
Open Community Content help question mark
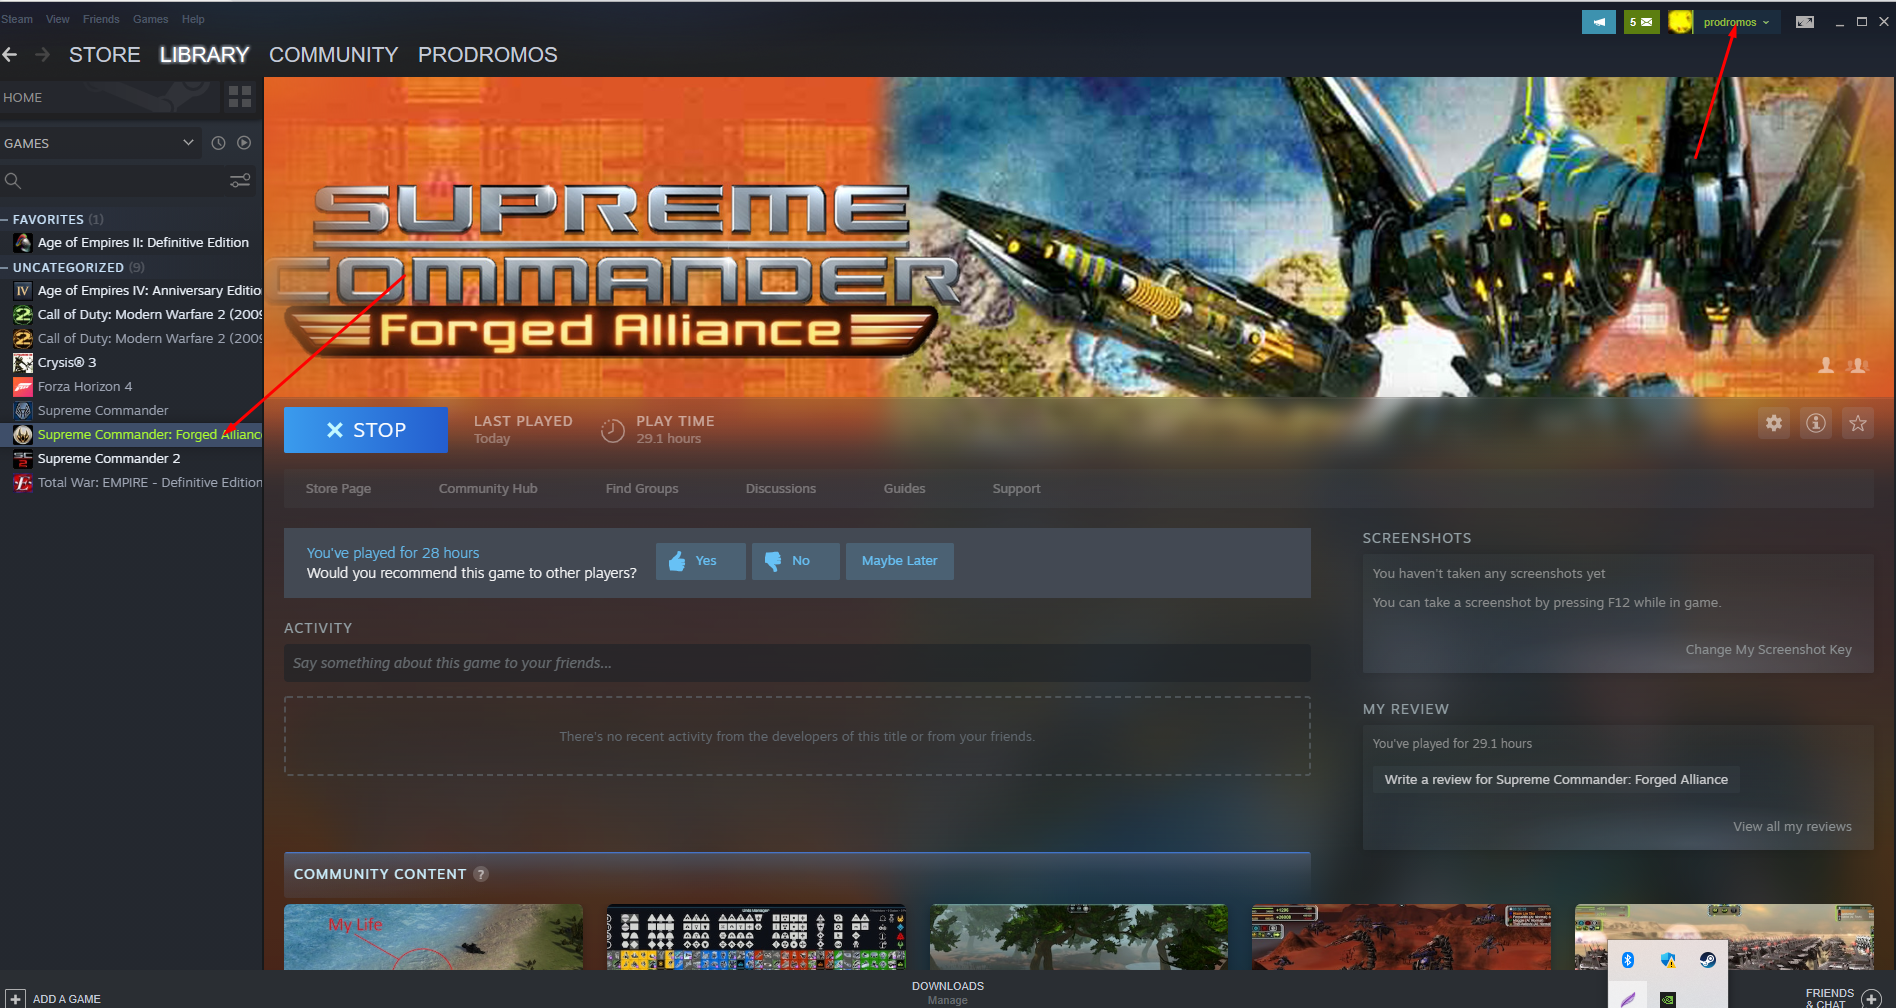[x=481, y=874]
